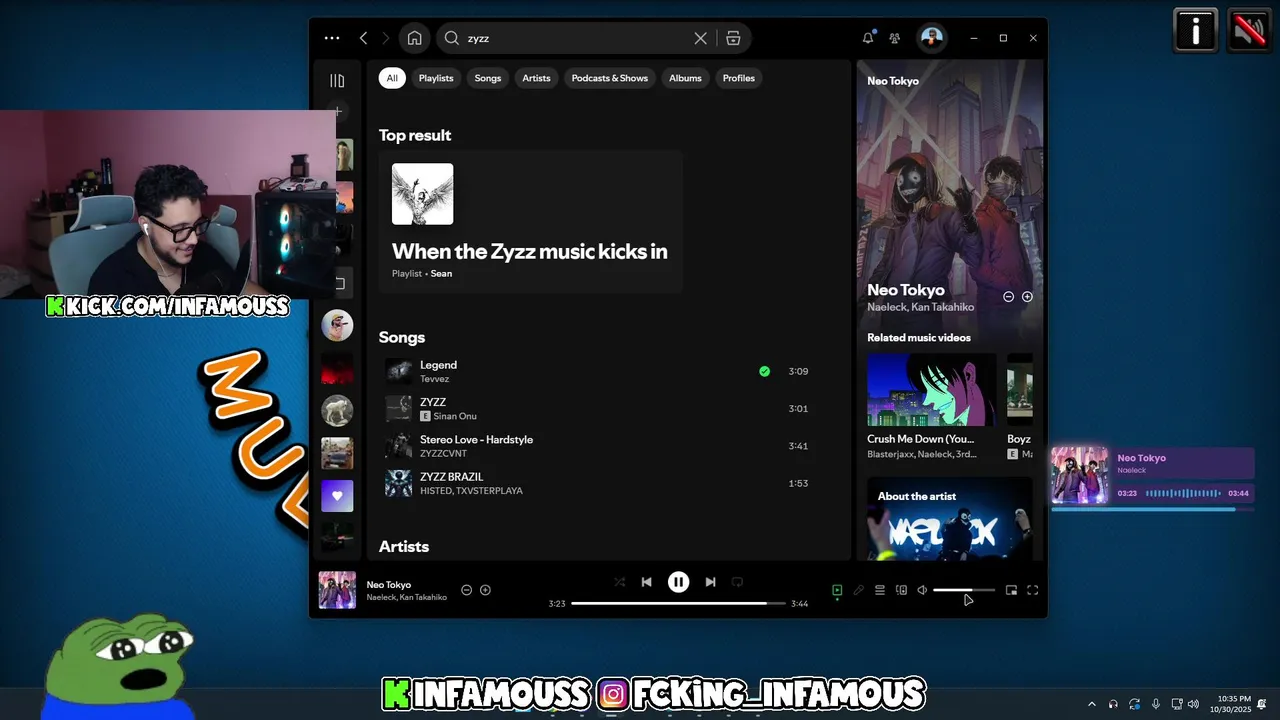Screen dimensions: 1280x720
Task: Open the play Queue icon
Action: [x=880, y=590]
